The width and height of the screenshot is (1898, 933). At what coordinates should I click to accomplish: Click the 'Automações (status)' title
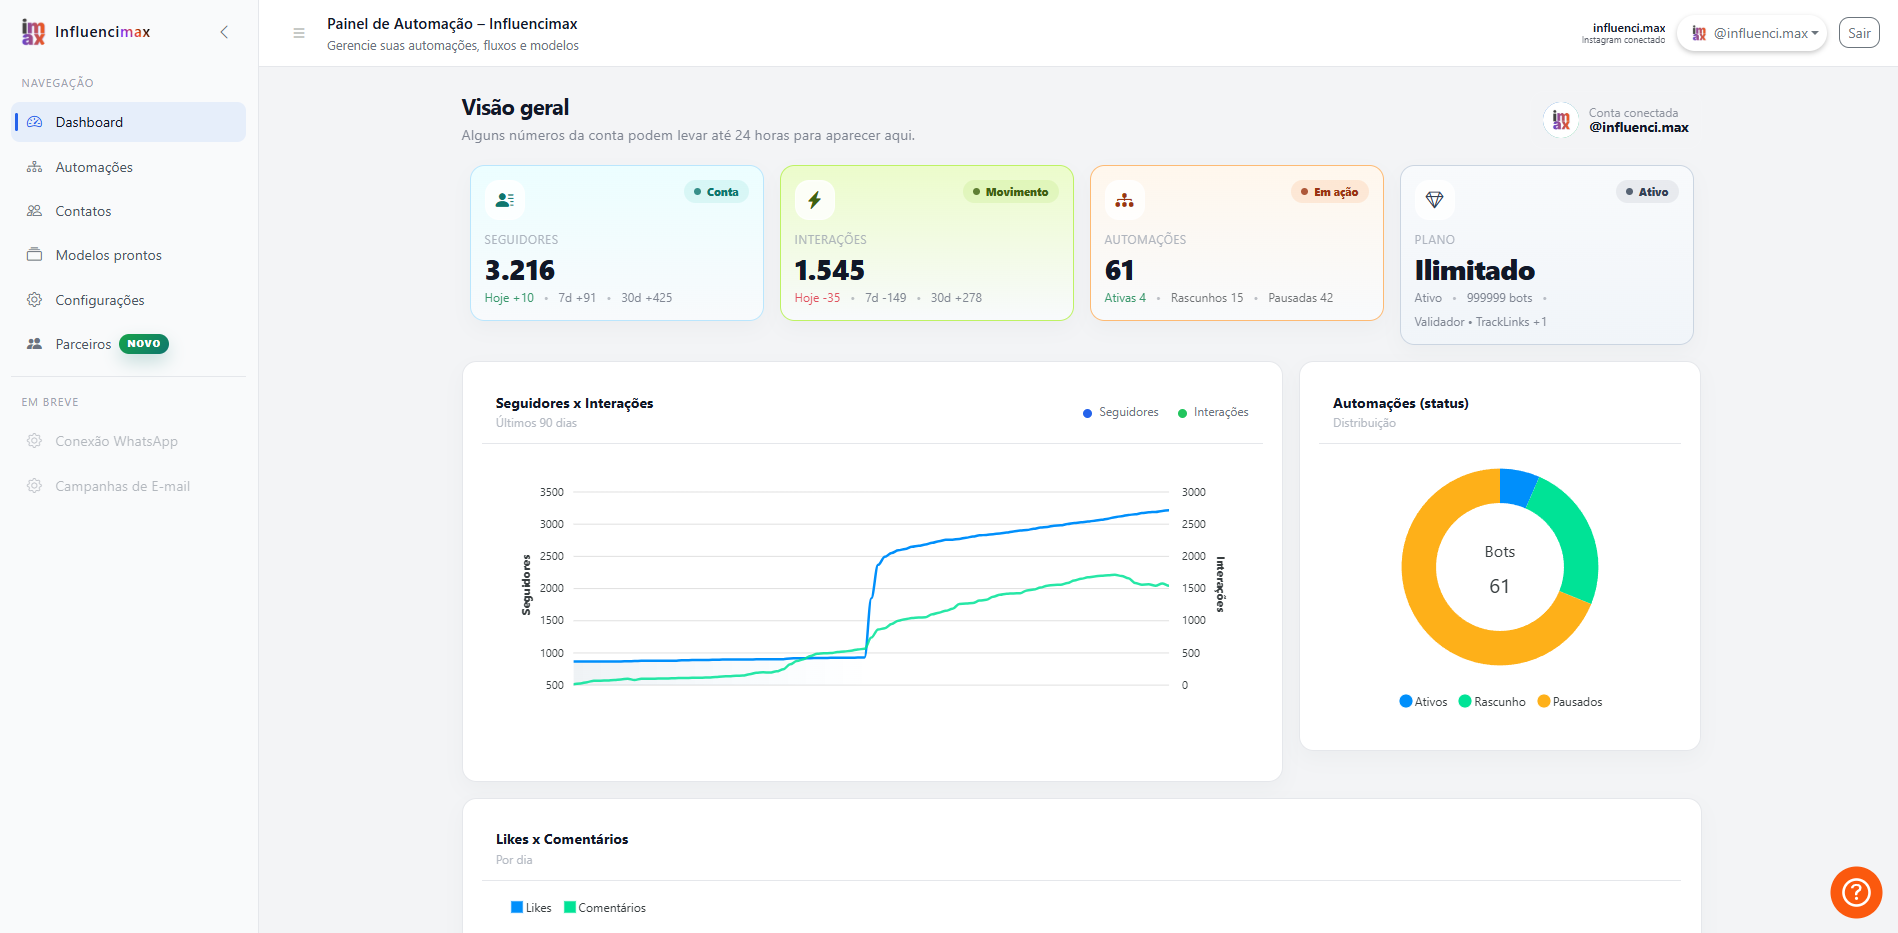pos(1401,403)
